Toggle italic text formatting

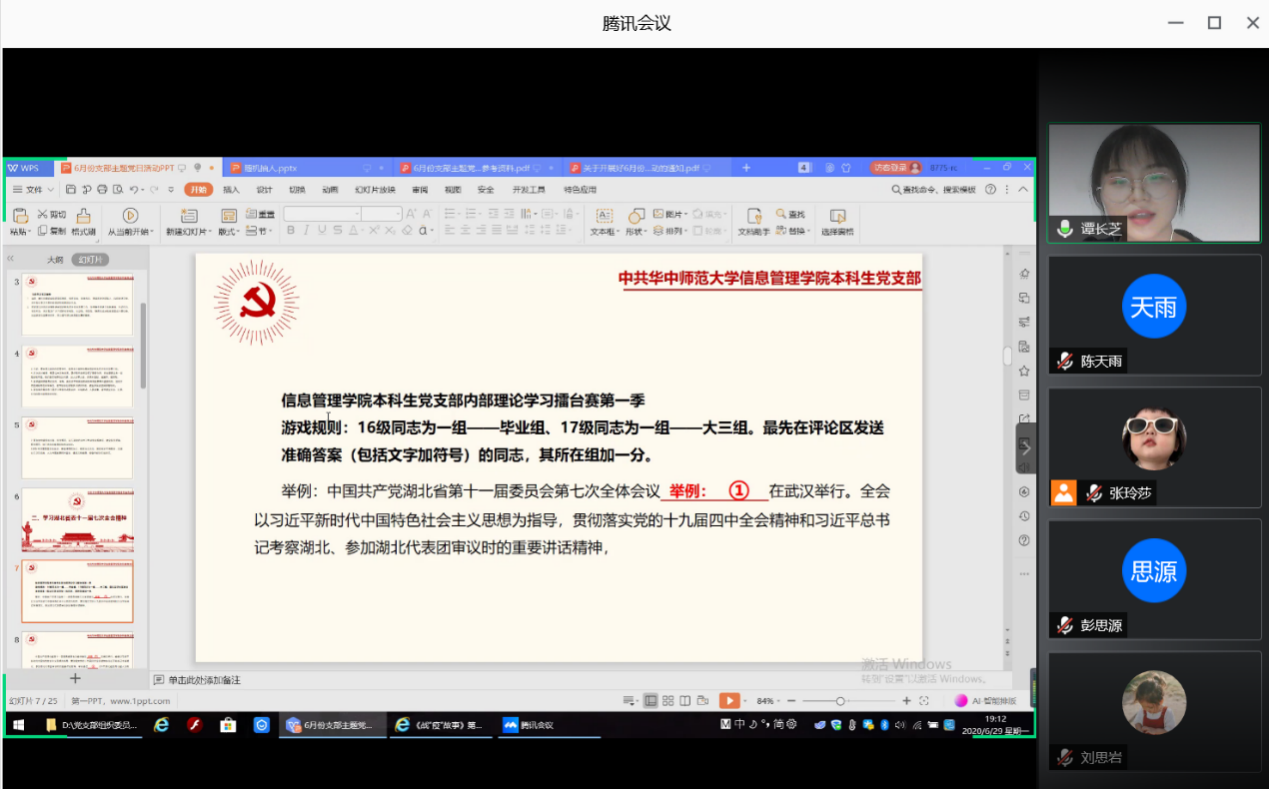[x=306, y=231]
